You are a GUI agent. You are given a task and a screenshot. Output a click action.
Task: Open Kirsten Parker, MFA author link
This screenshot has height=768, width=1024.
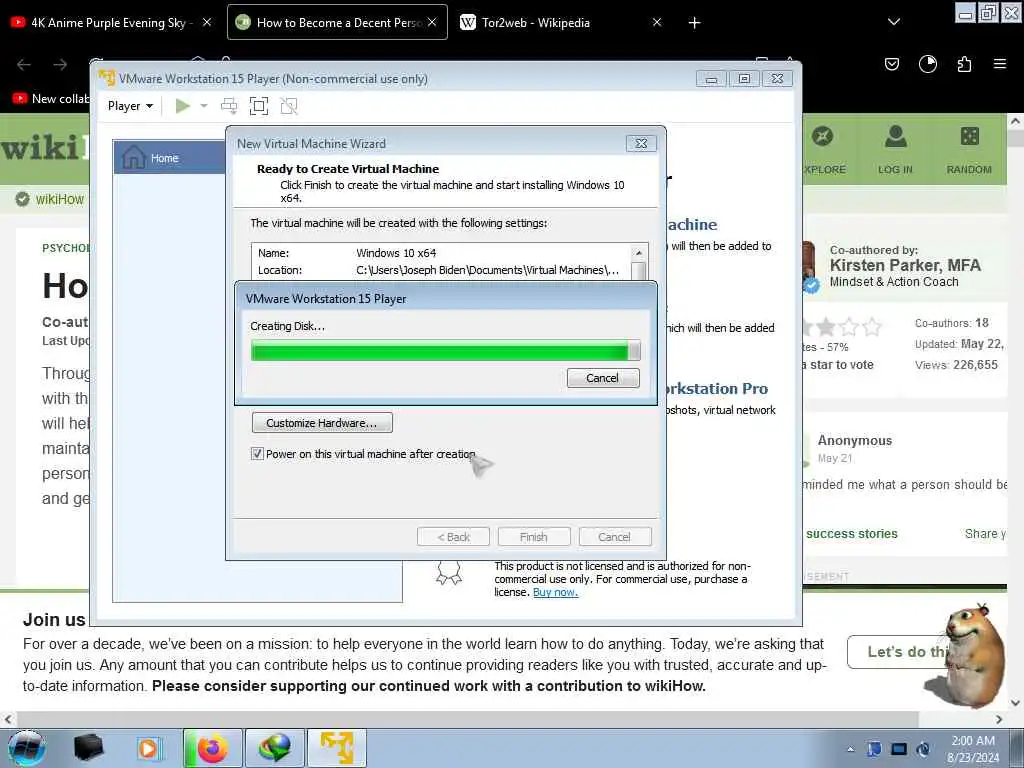(905, 265)
